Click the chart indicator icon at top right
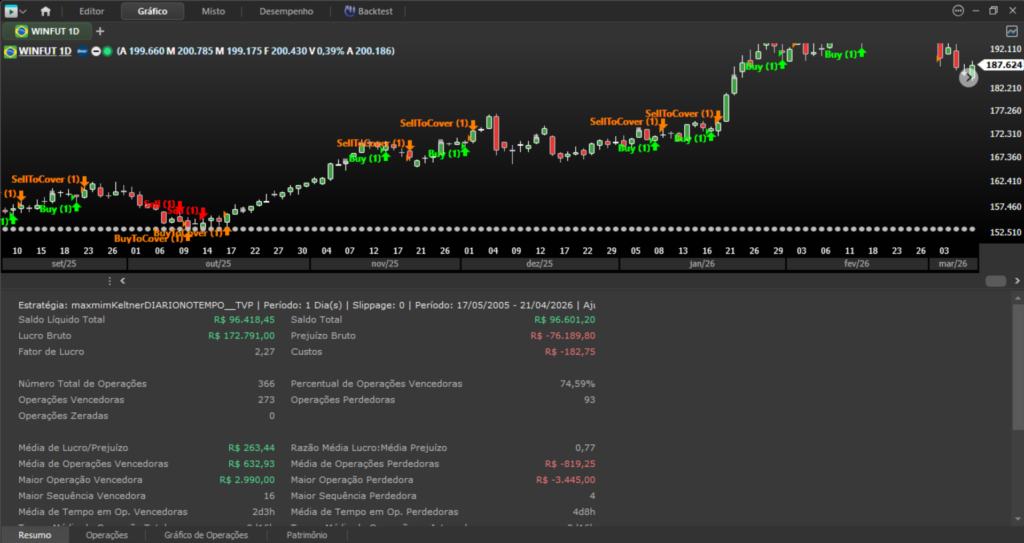Viewport: 1024px width, 543px height. coord(1012,31)
